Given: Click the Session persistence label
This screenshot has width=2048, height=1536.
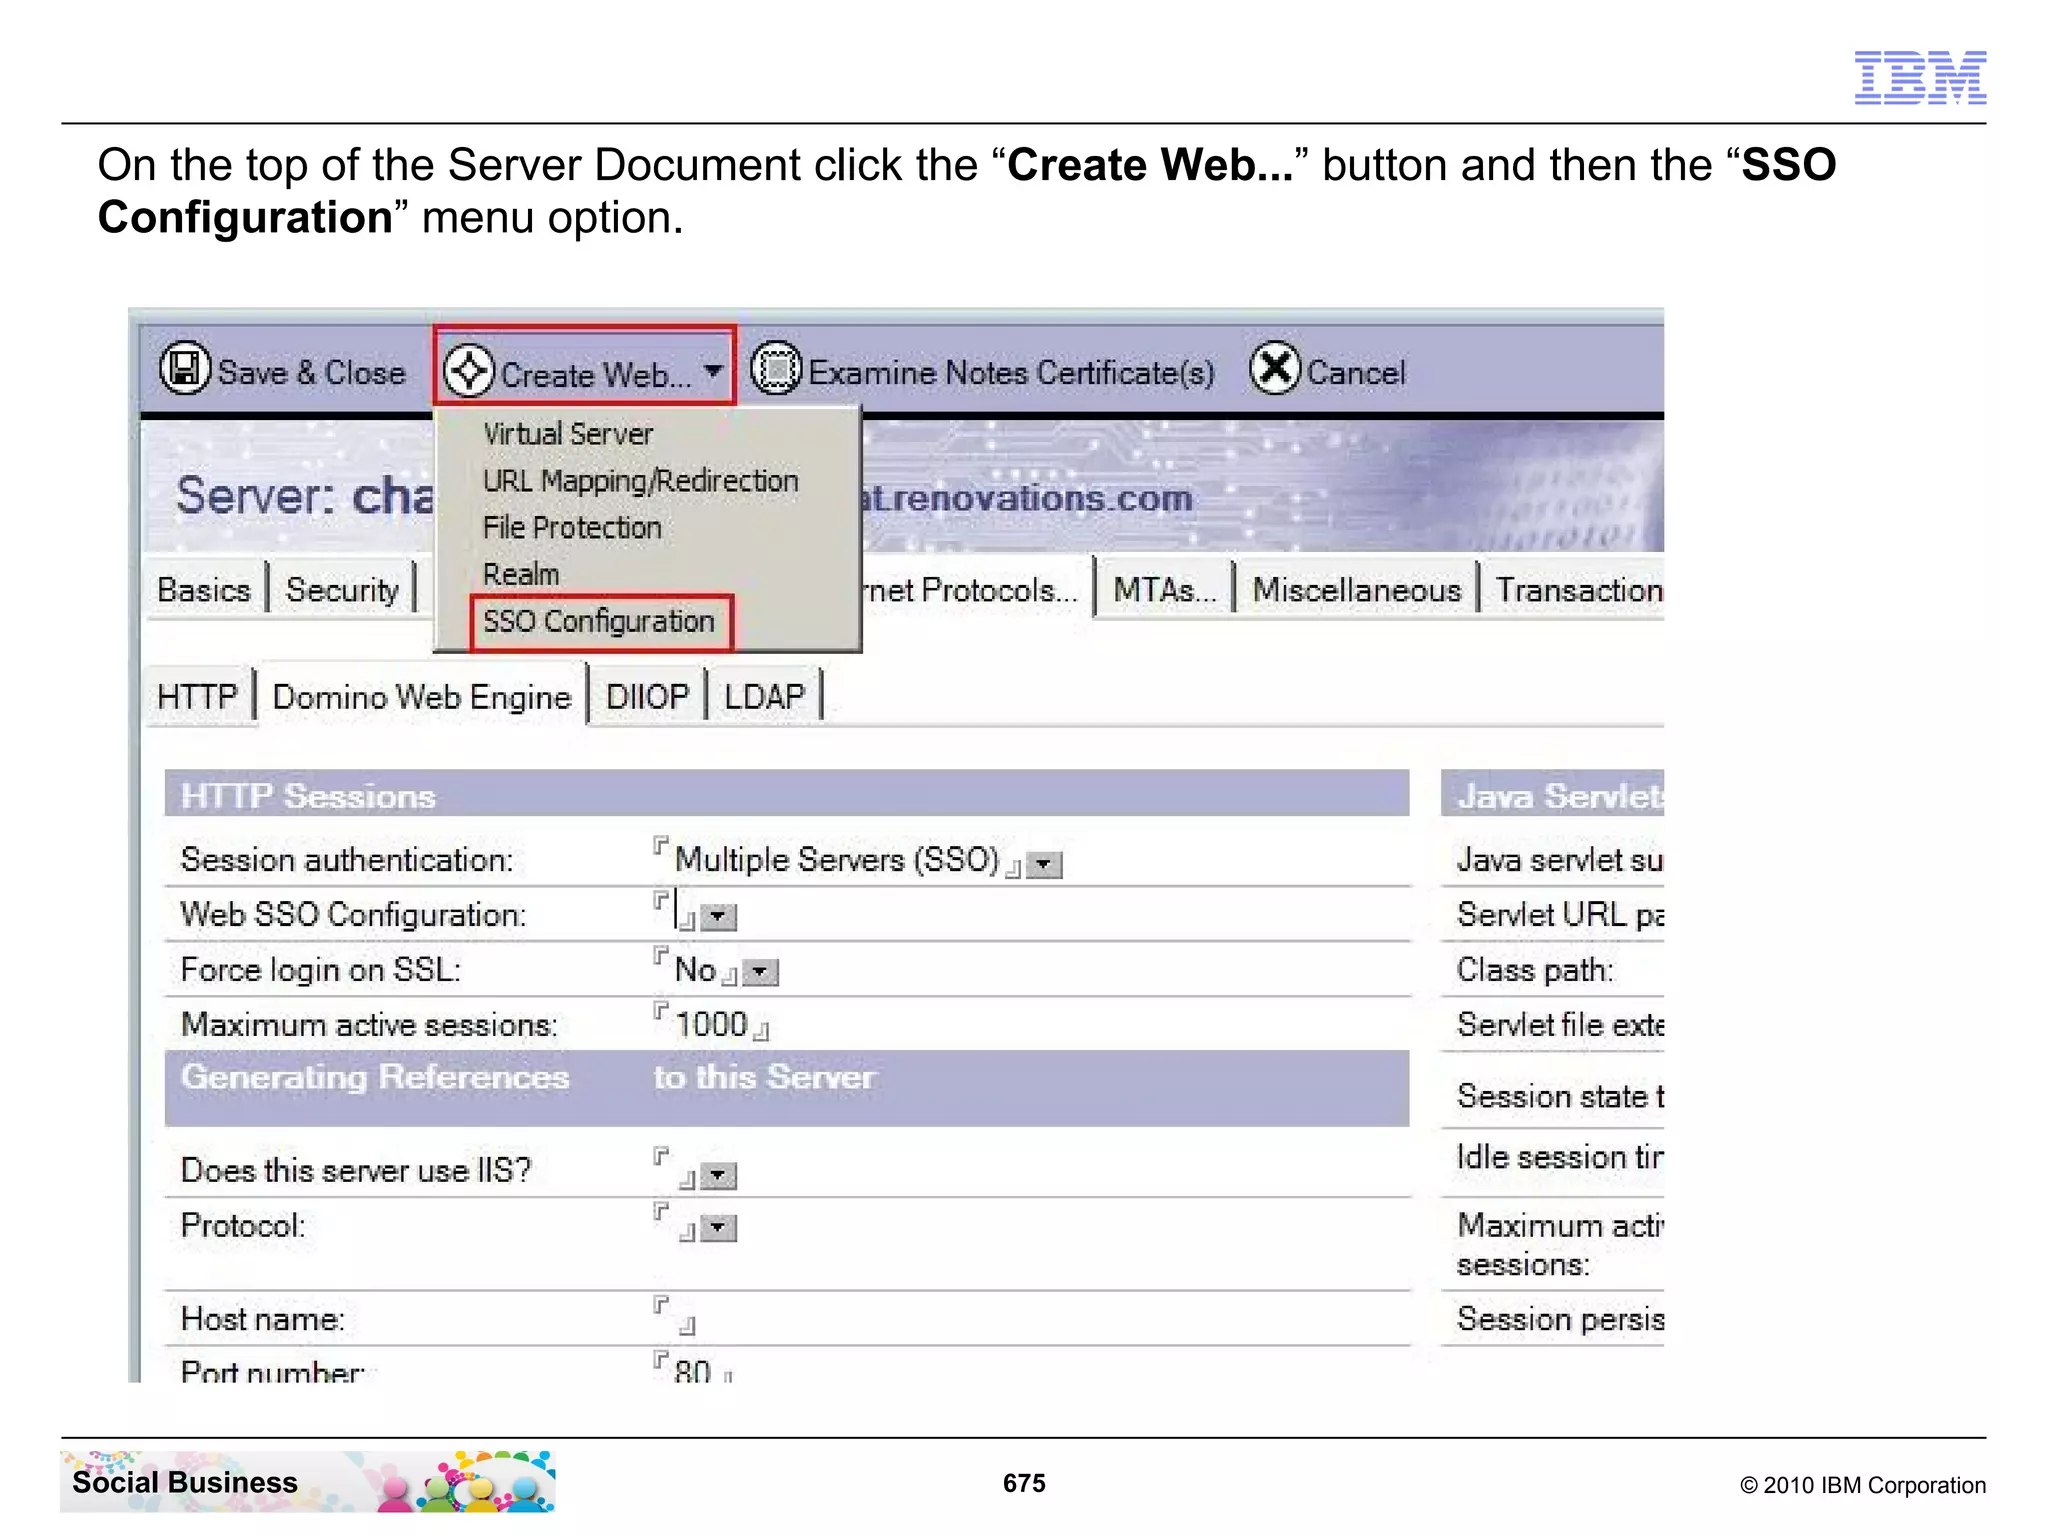Looking at the screenshot, I should coord(1560,1319).
